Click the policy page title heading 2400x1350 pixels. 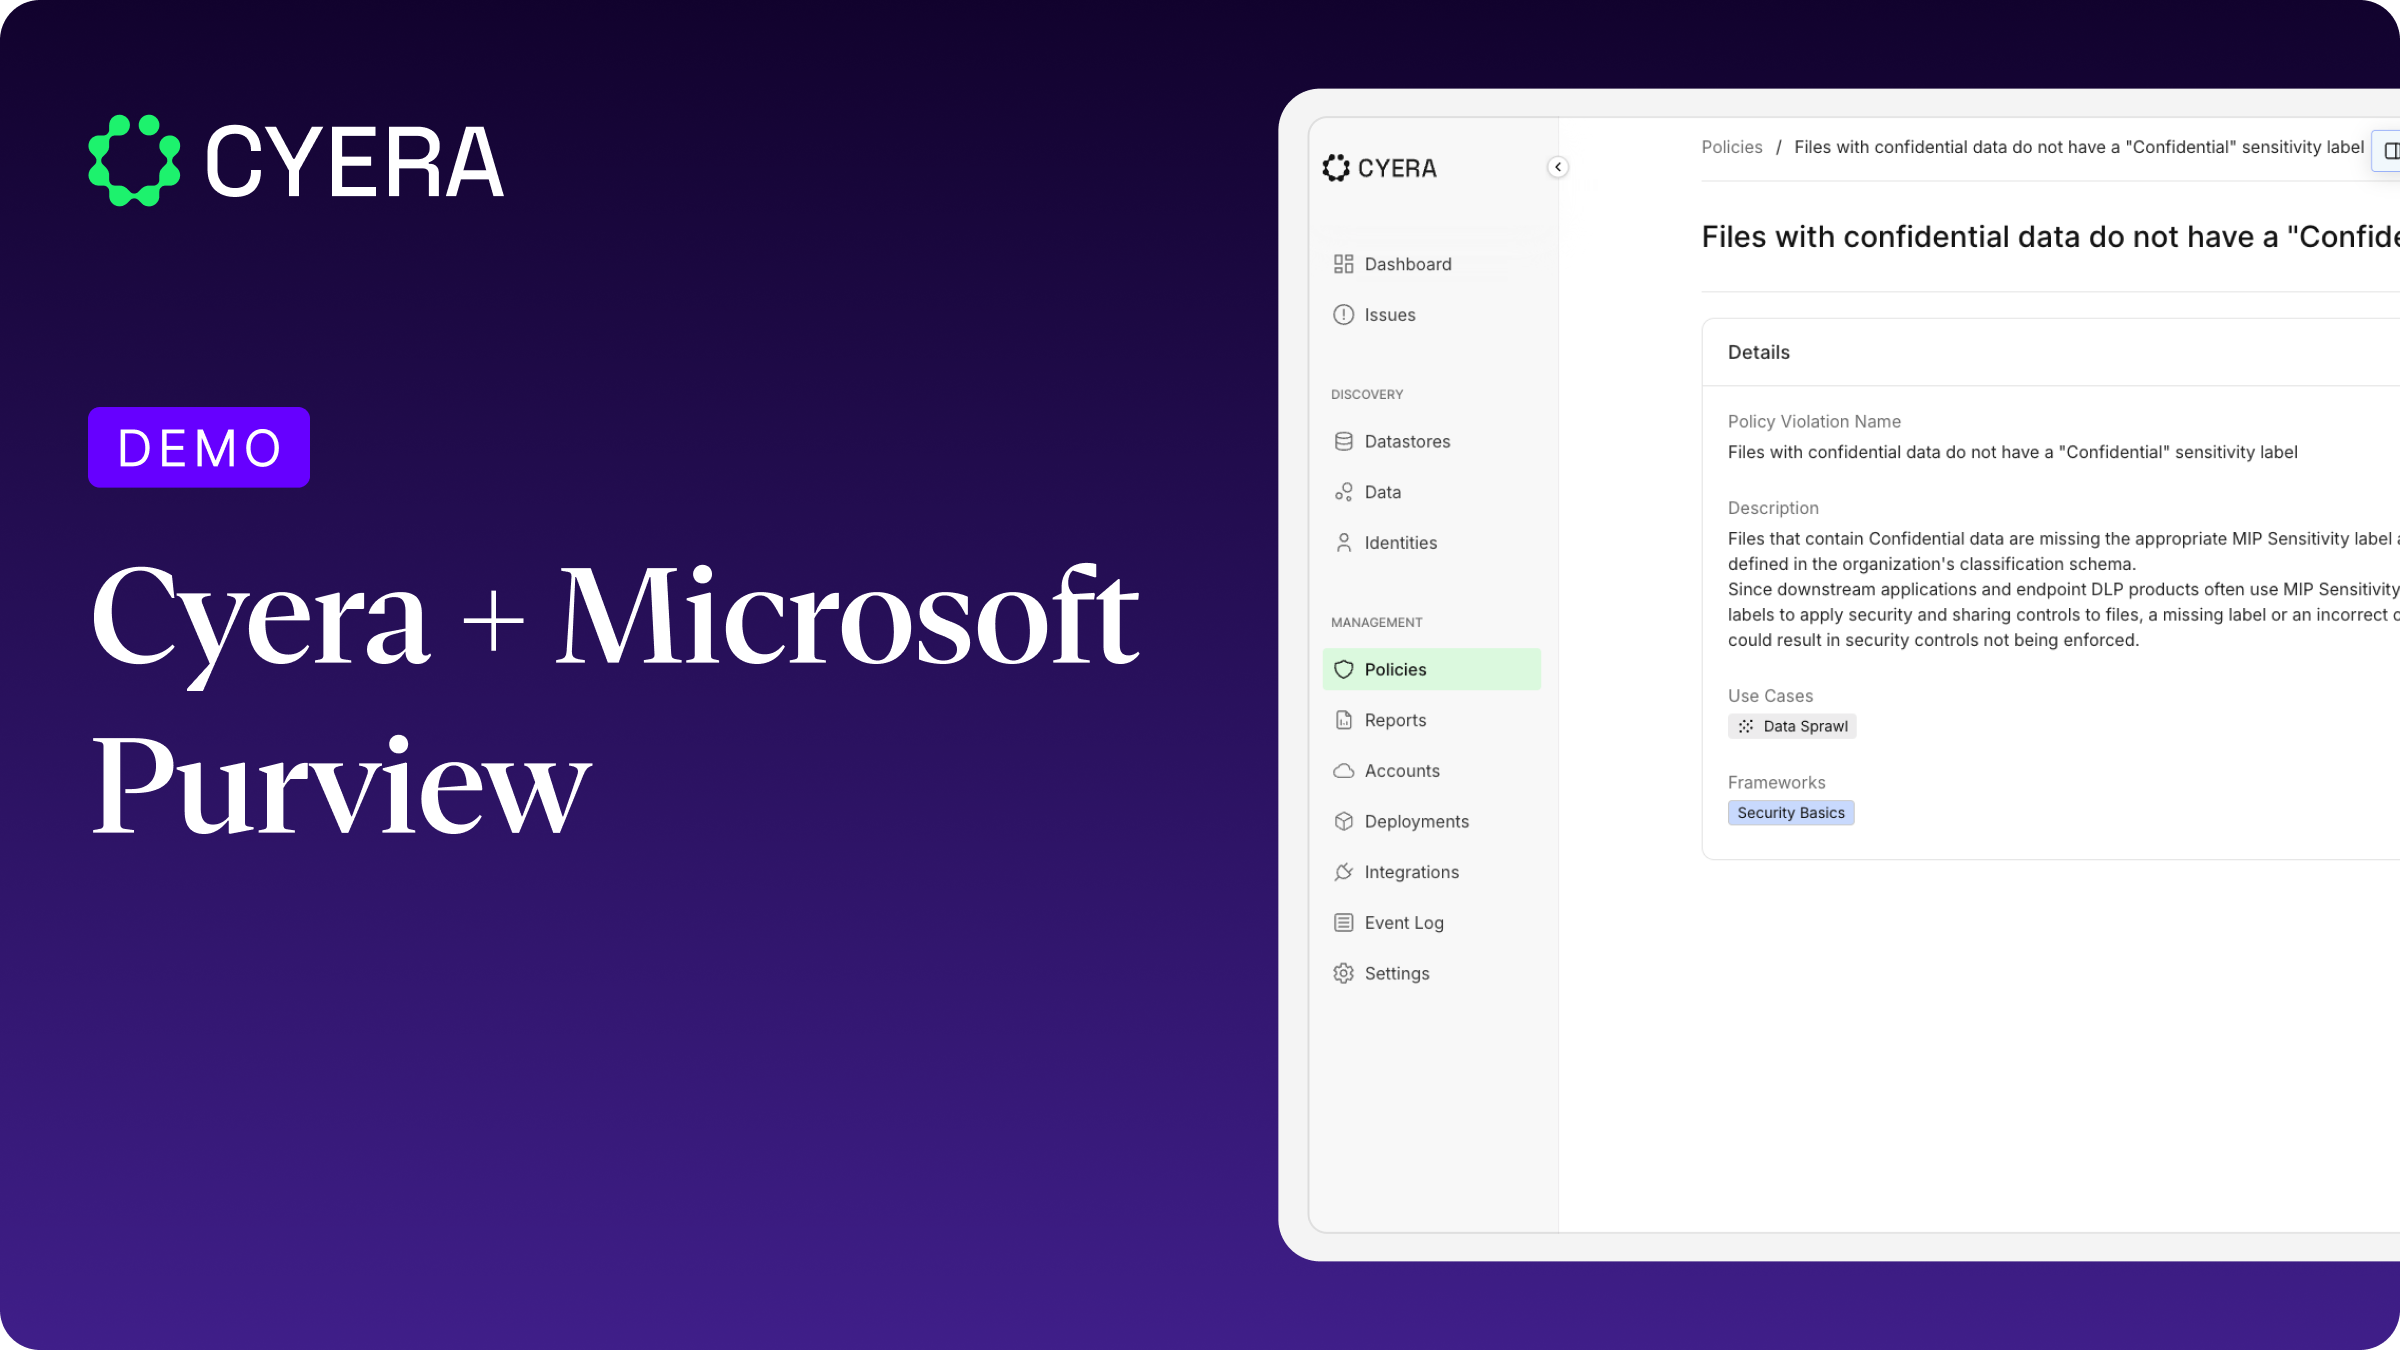[x=2050, y=237]
